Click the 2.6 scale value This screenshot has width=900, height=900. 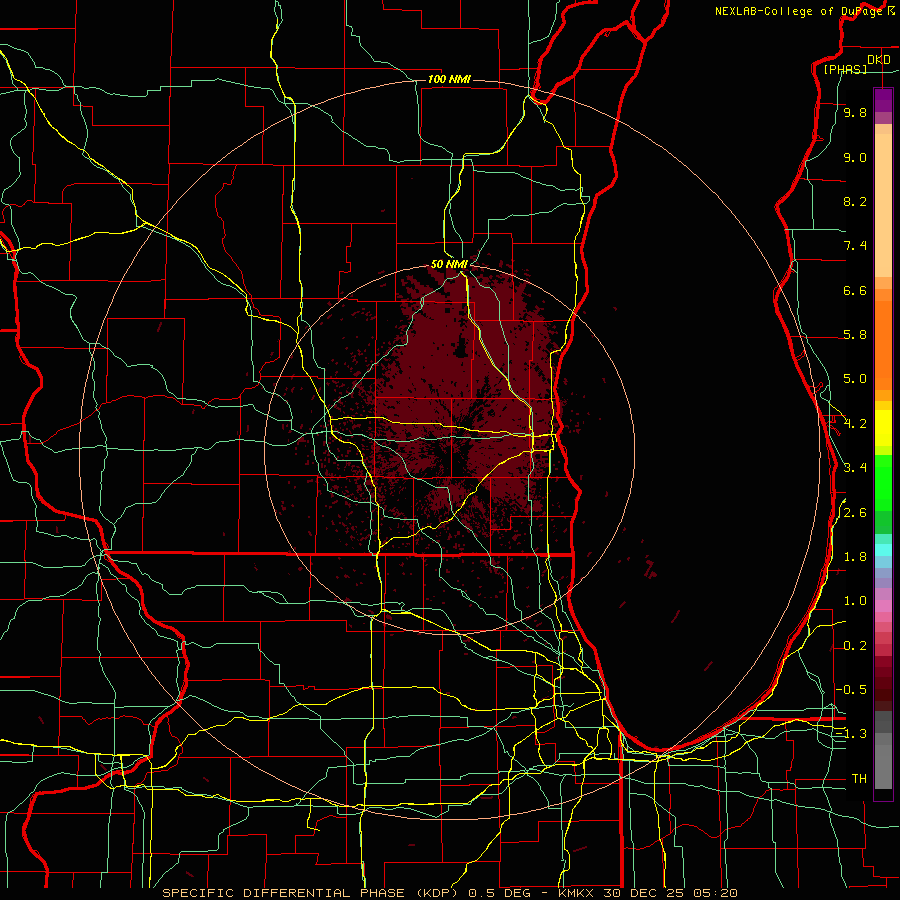pyautogui.click(x=855, y=513)
